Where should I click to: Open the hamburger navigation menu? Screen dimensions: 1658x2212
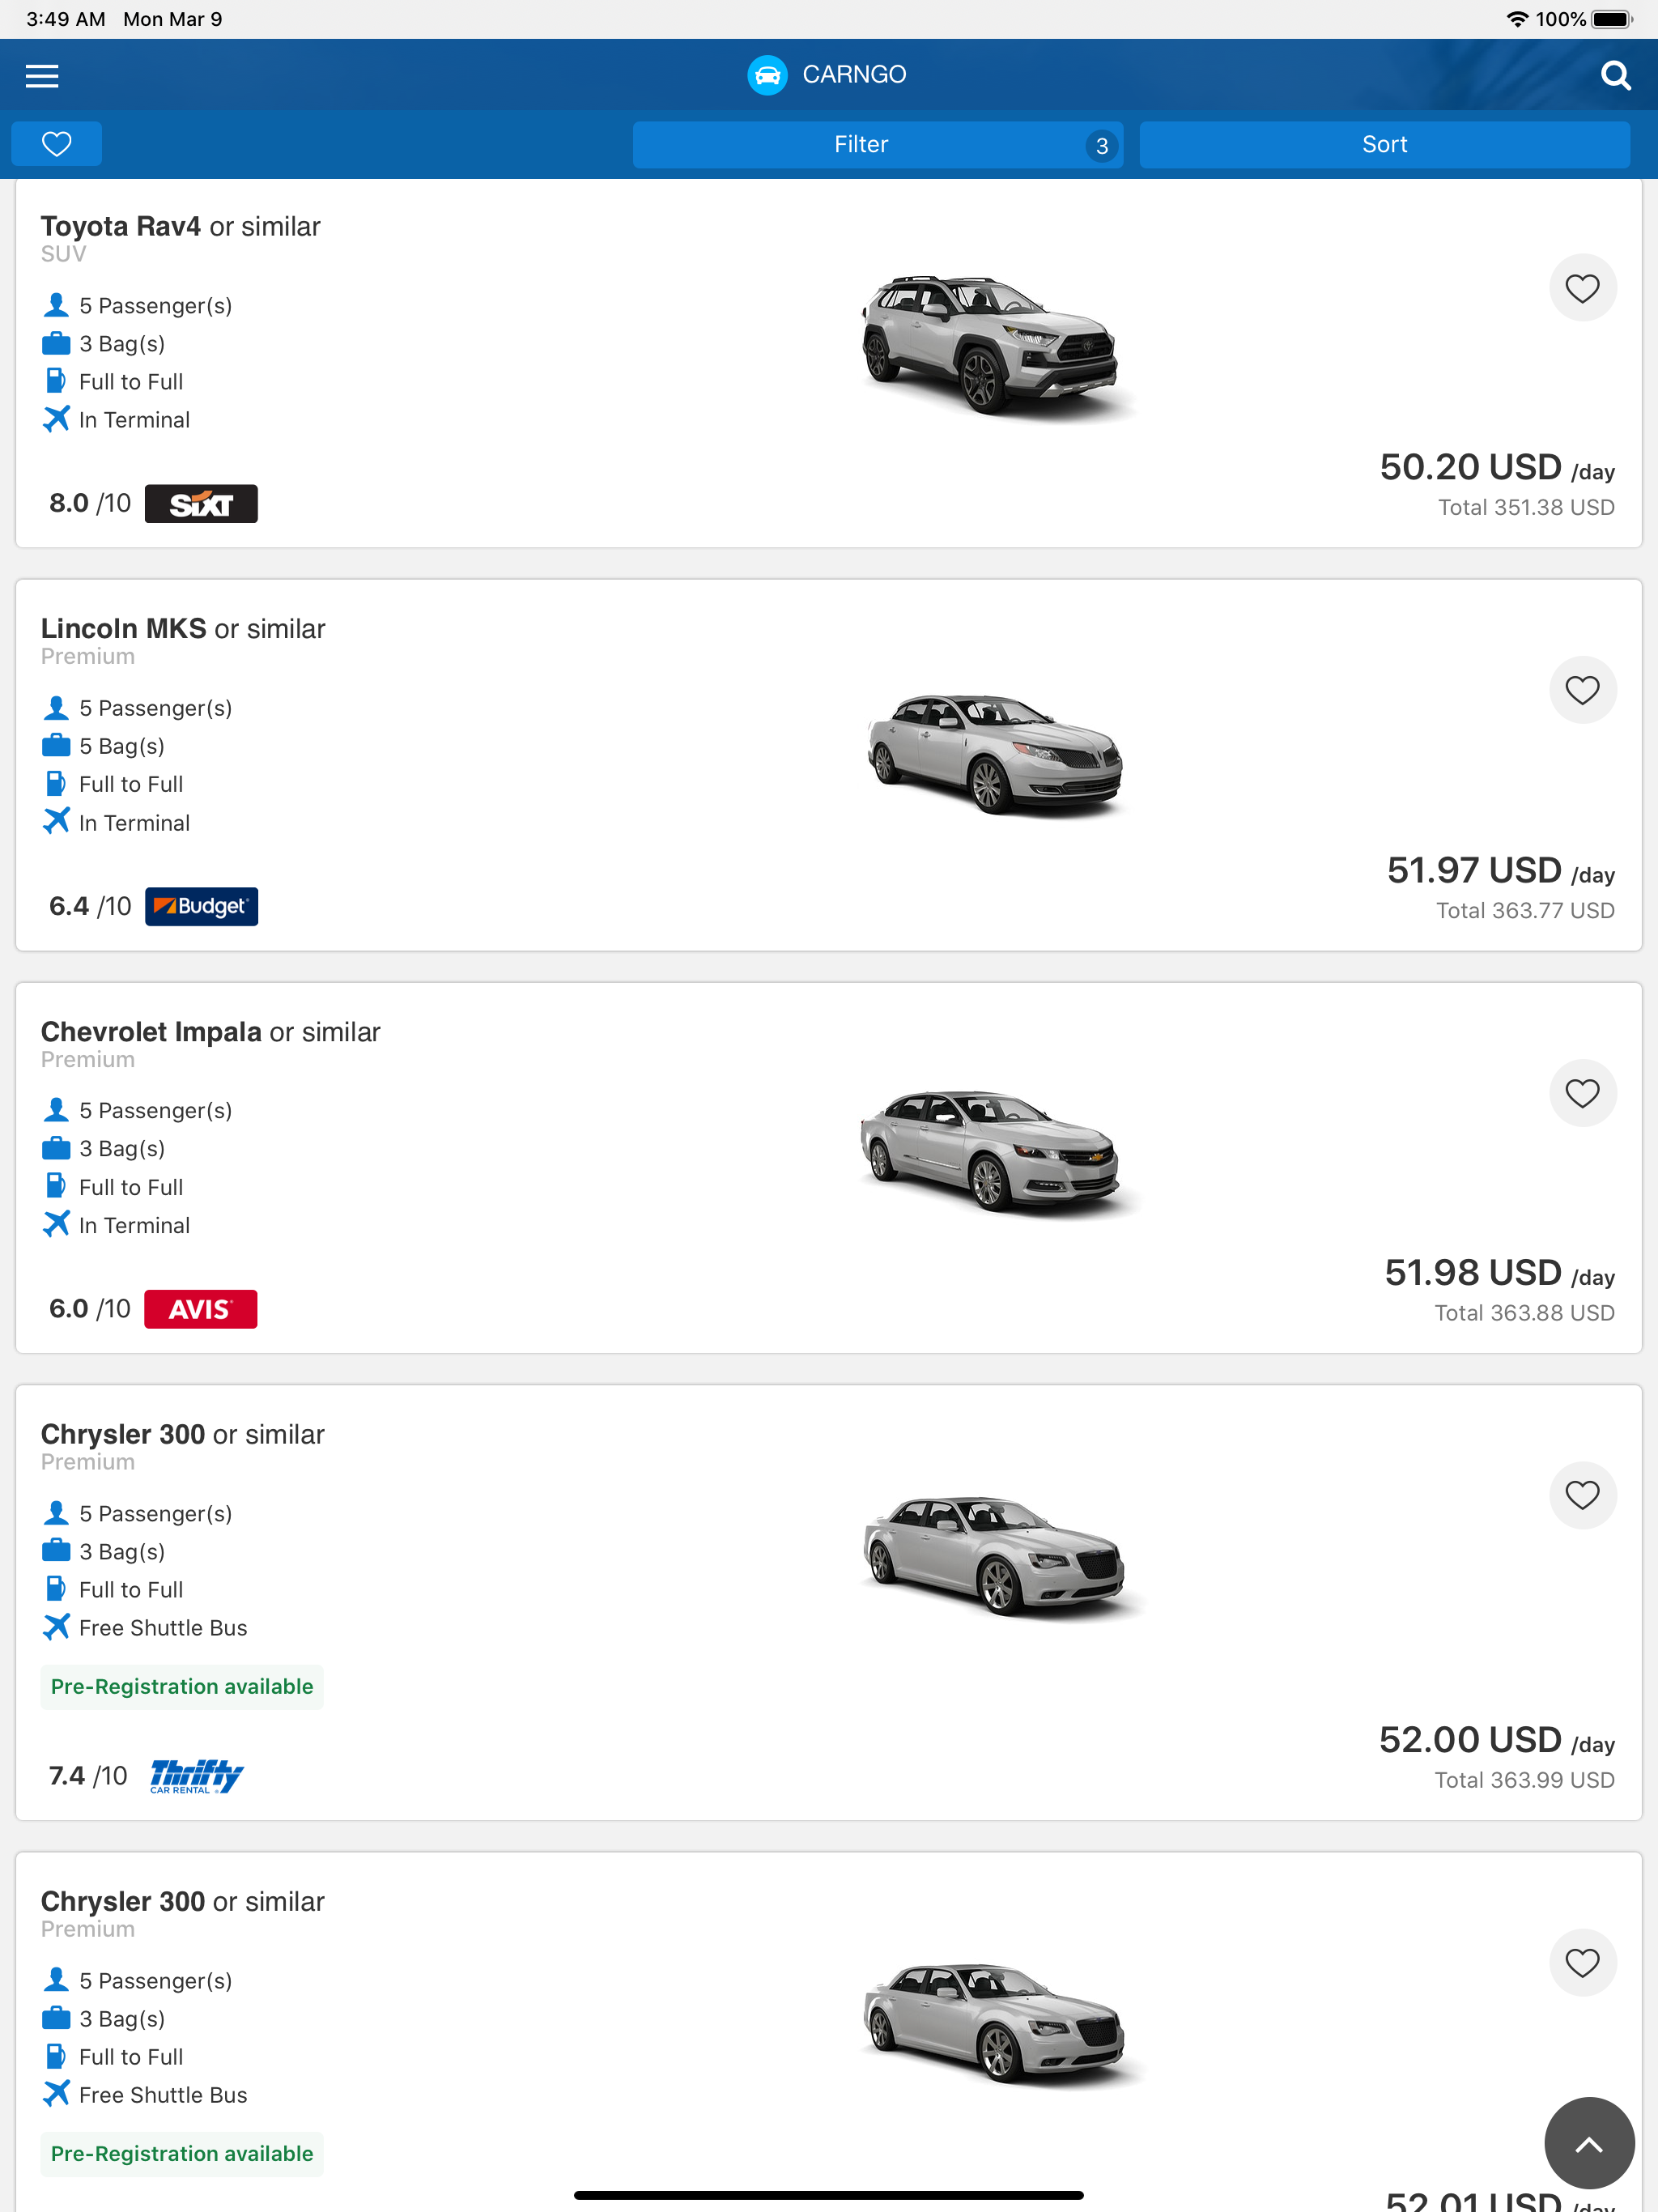pyautogui.click(x=42, y=75)
